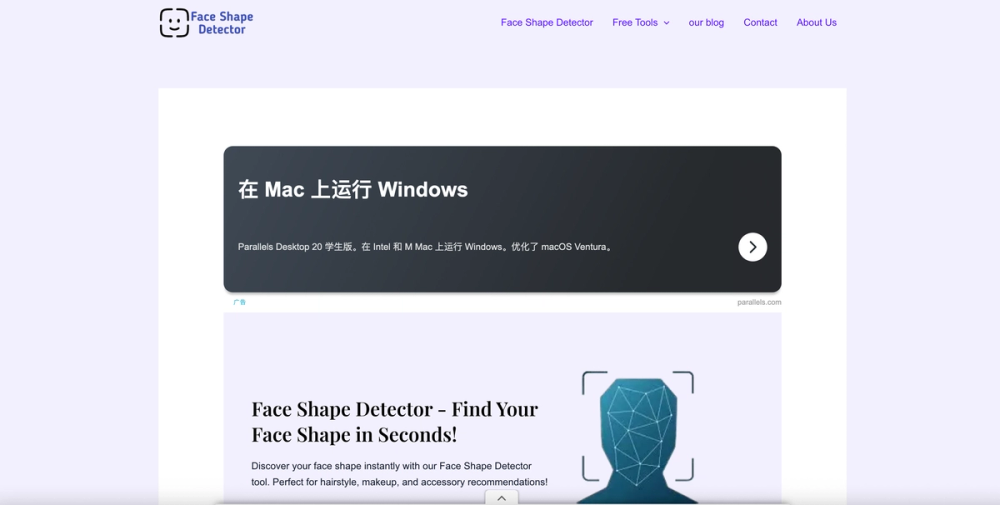The image size is (1000, 505).
Task: Click the small ad label under the banner
Action: [239, 302]
